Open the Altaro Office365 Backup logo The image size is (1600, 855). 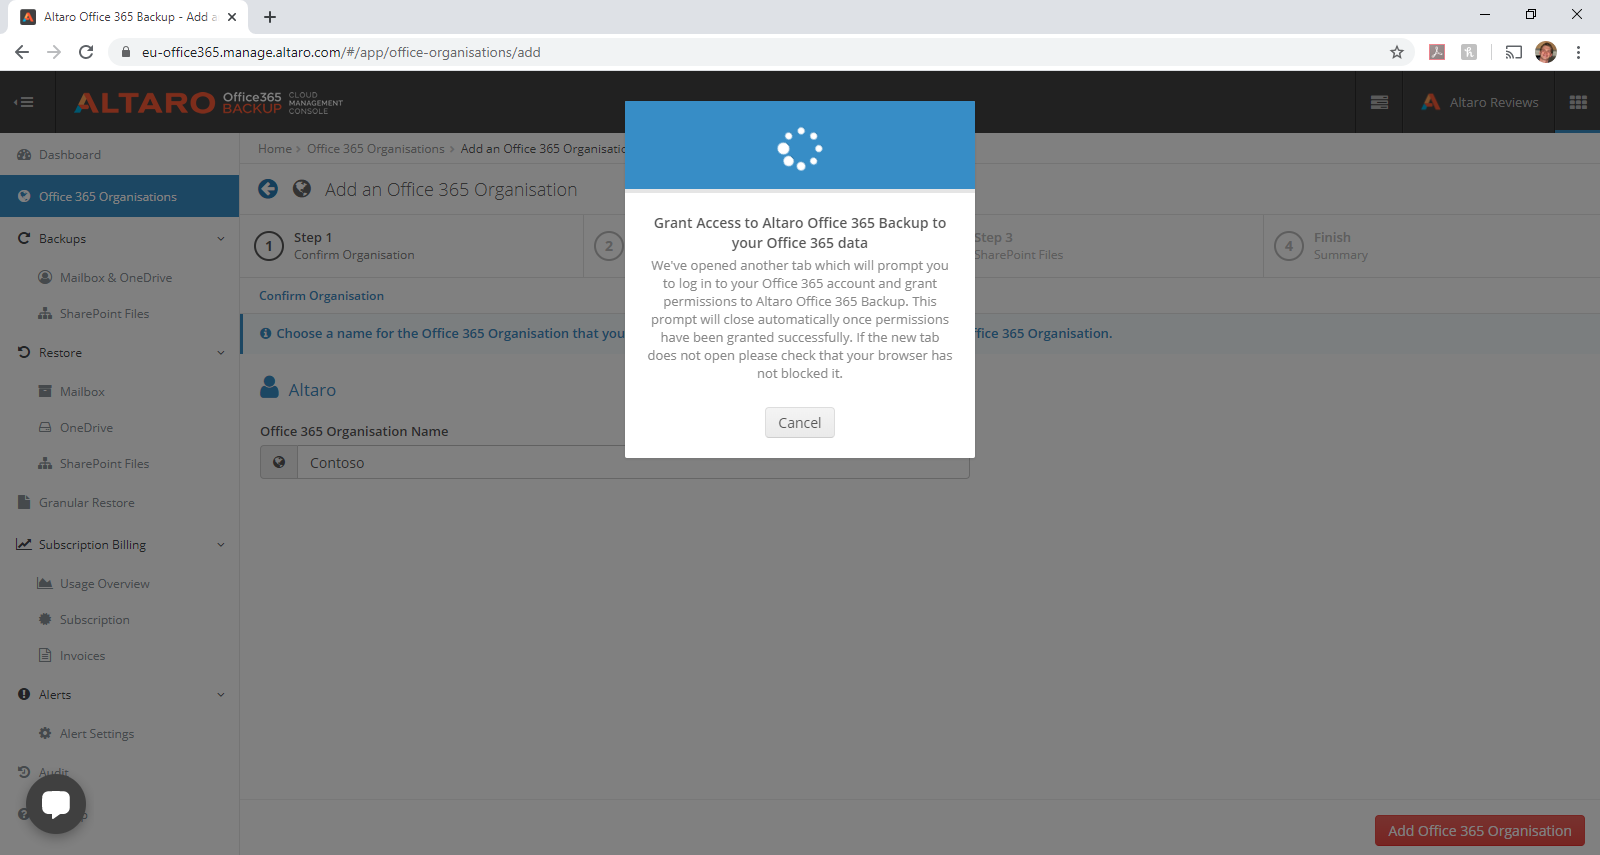click(x=208, y=102)
